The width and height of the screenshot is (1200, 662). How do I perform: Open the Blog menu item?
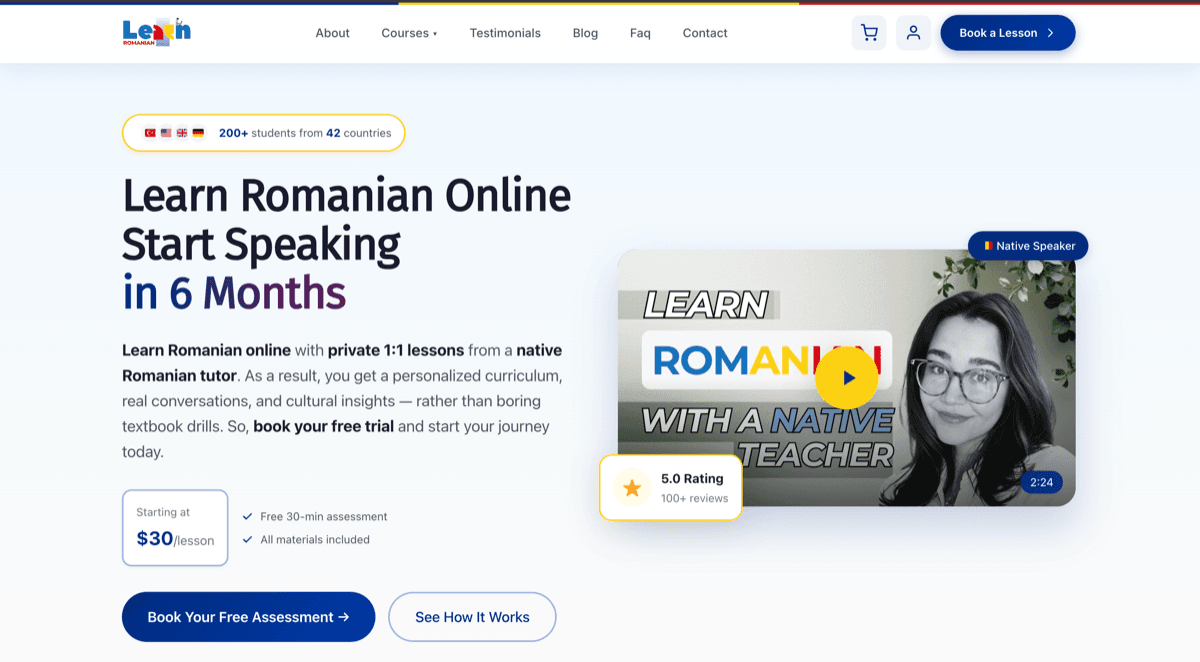point(585,32)
